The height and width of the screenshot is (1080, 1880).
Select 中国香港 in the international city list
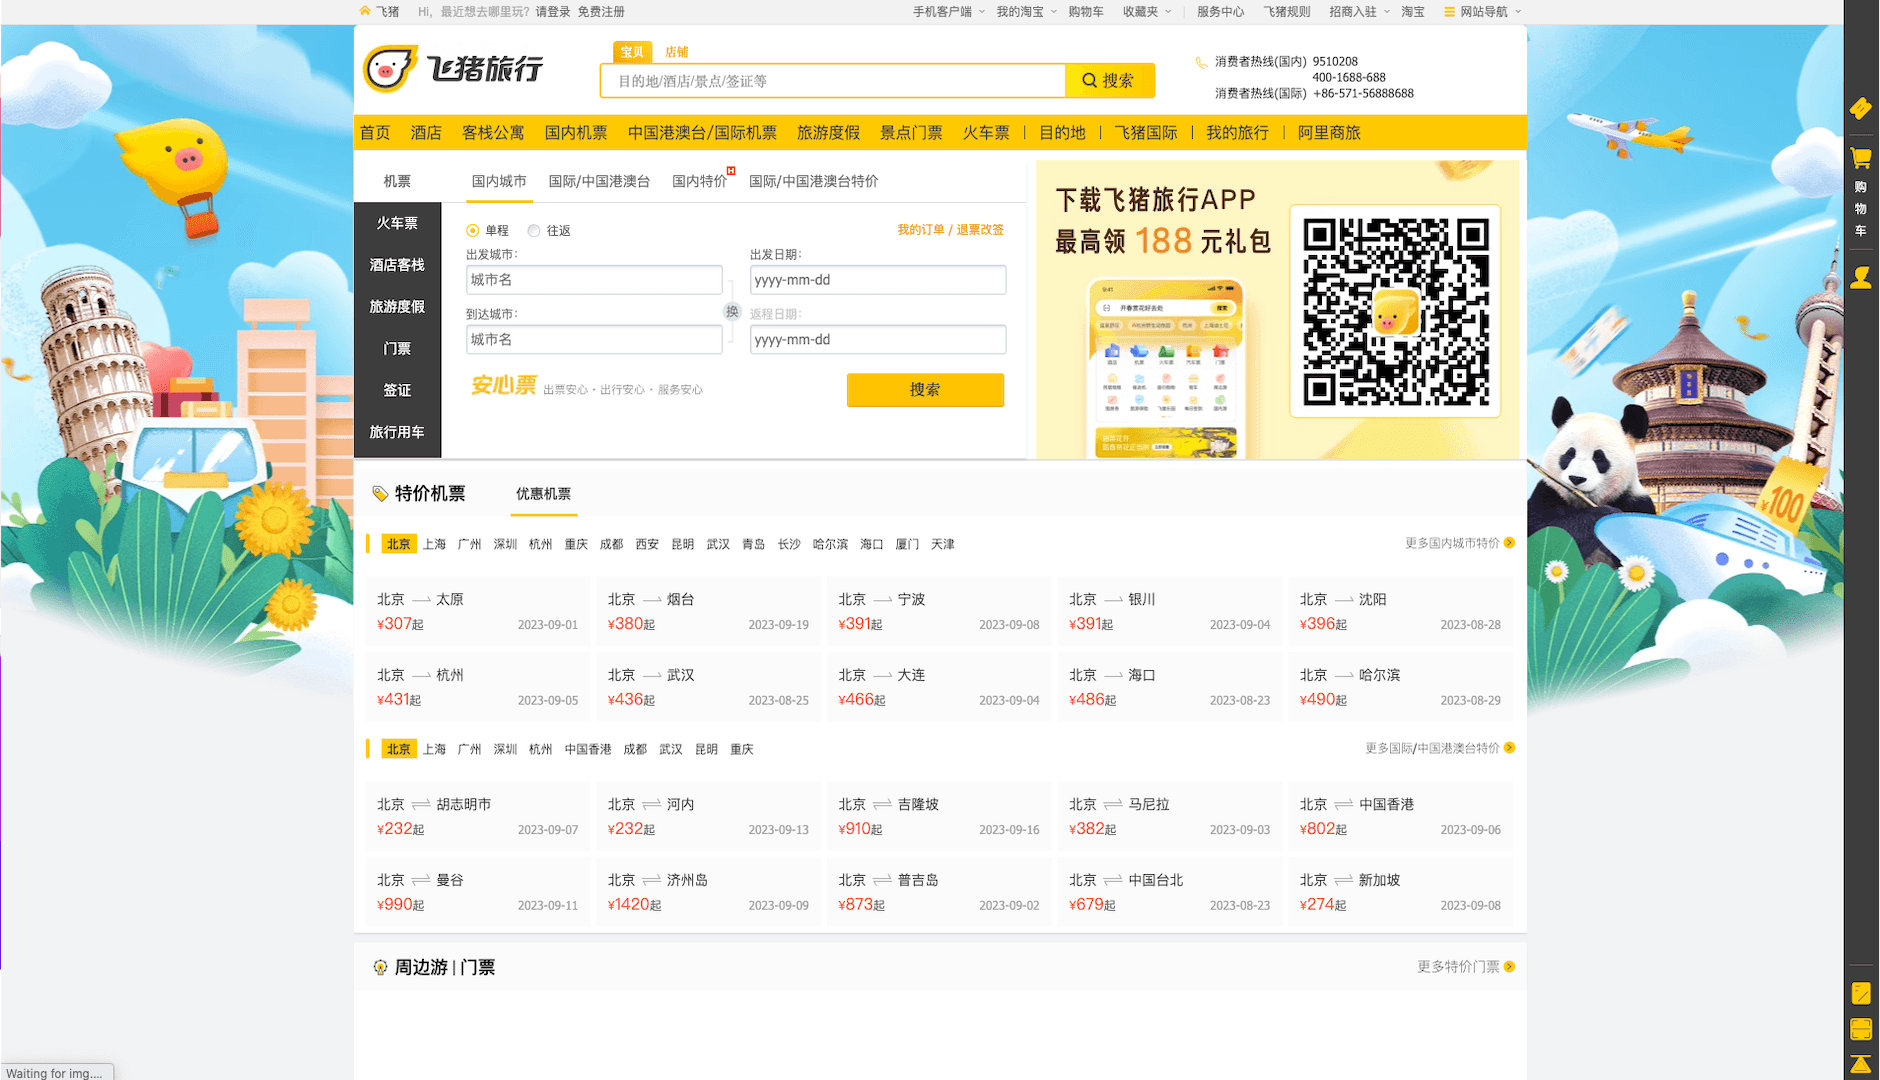588,749
